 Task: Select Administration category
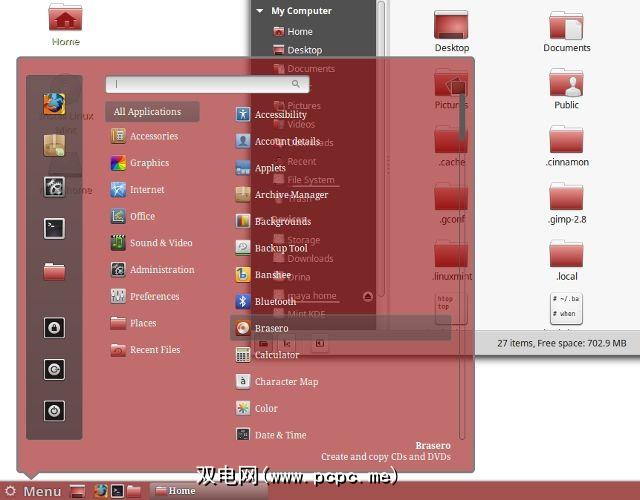point(153,269)
